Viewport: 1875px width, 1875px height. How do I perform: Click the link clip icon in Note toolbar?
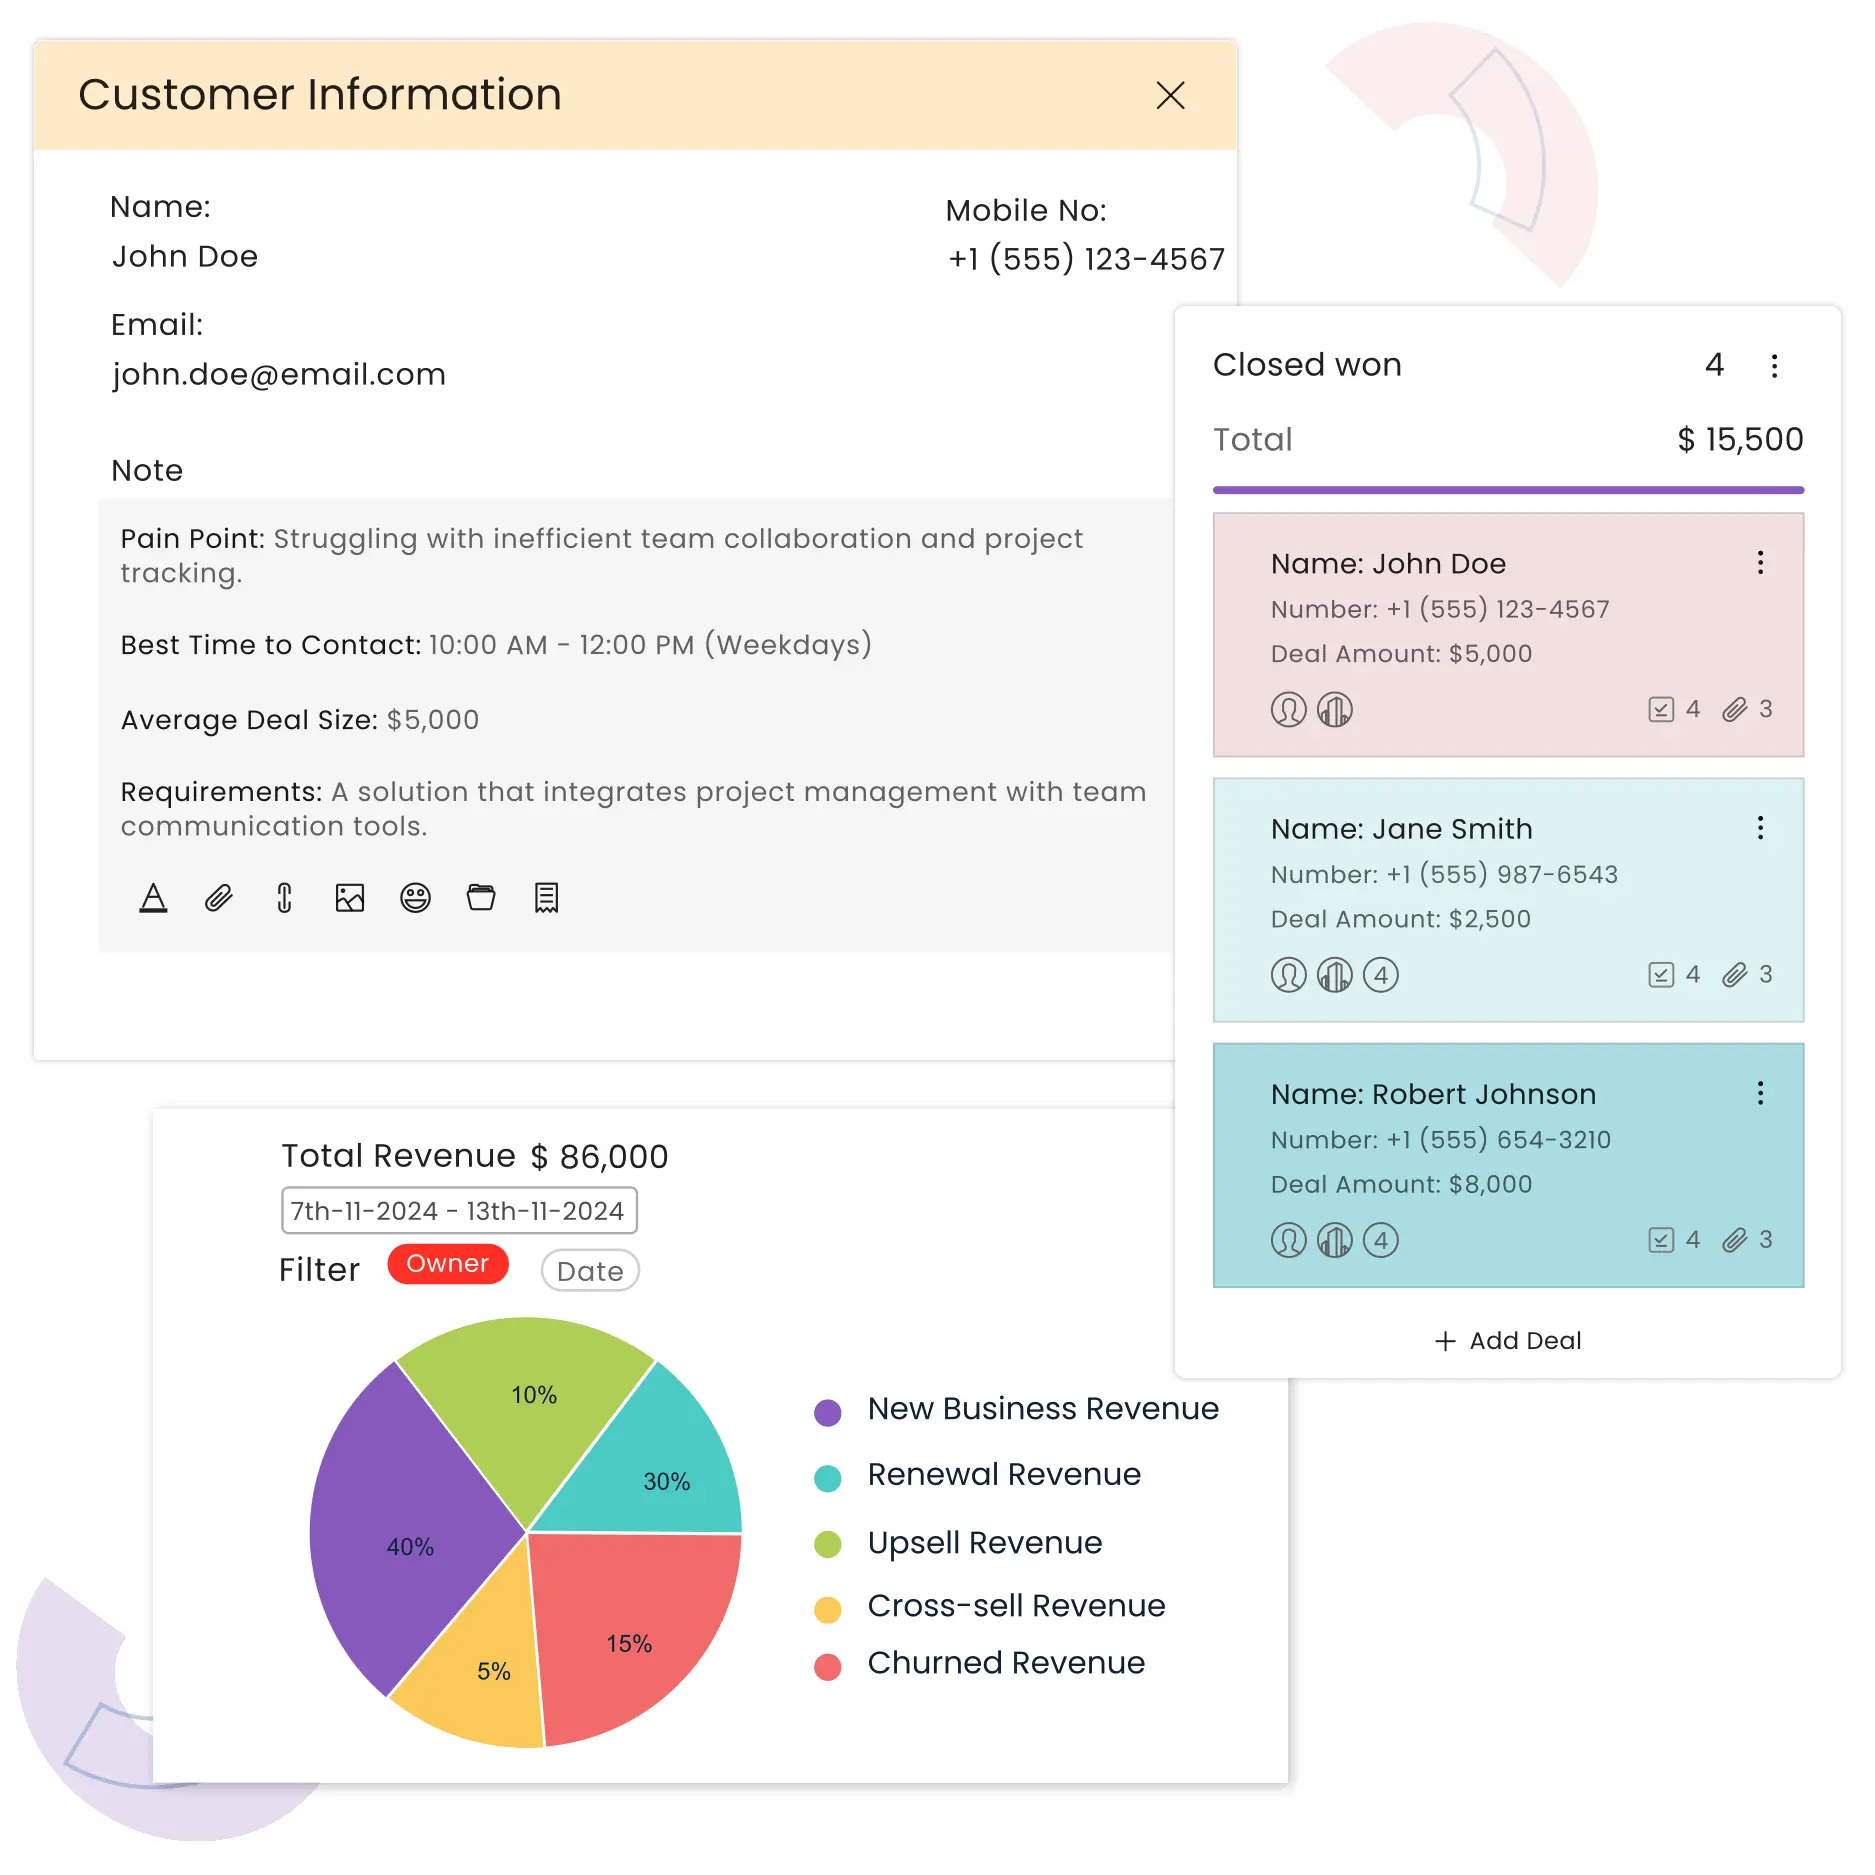pos(284,898)
